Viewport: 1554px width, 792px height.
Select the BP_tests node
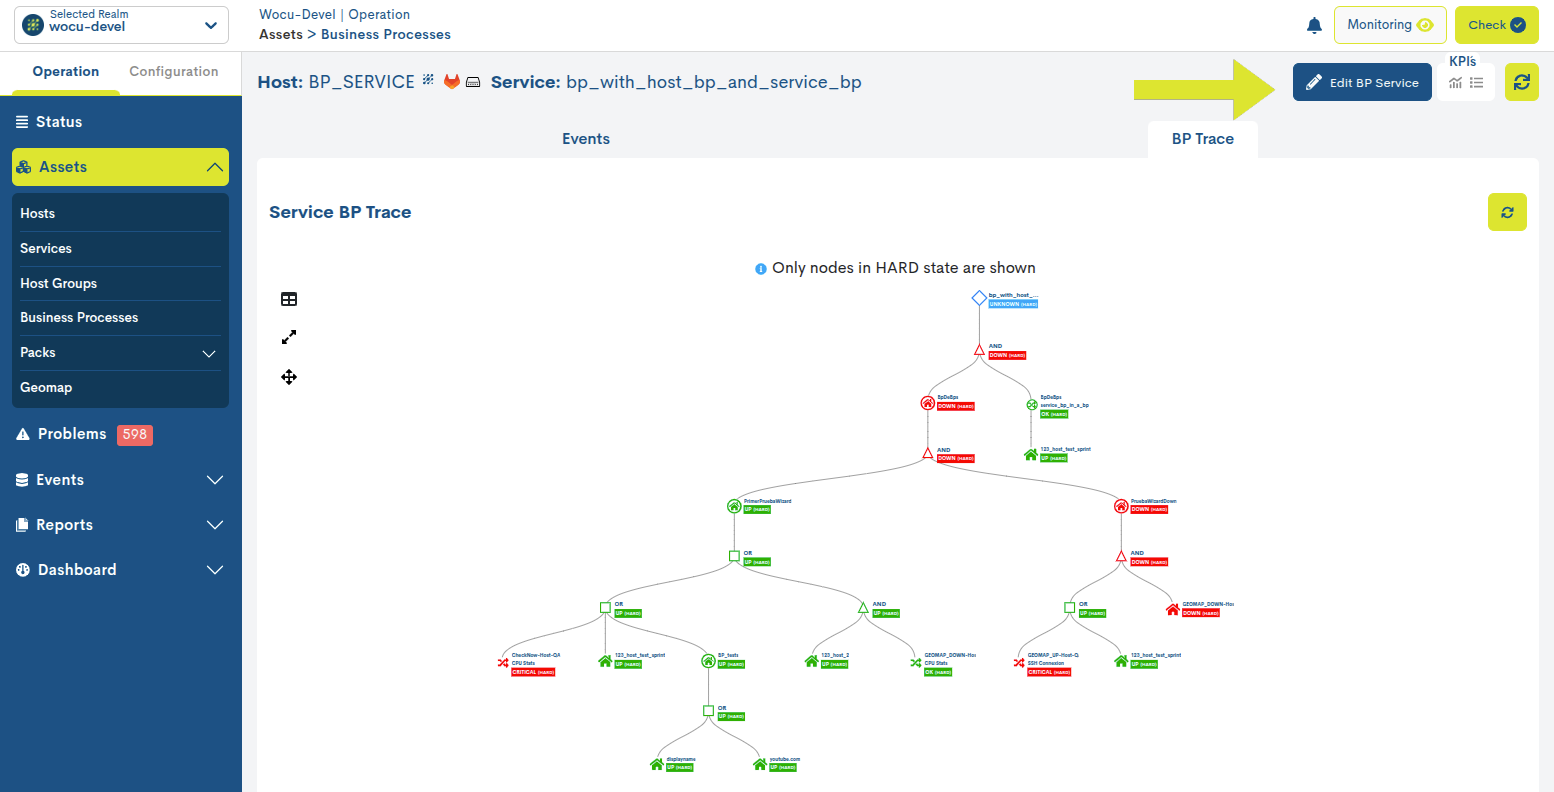(x=708, y=661)
